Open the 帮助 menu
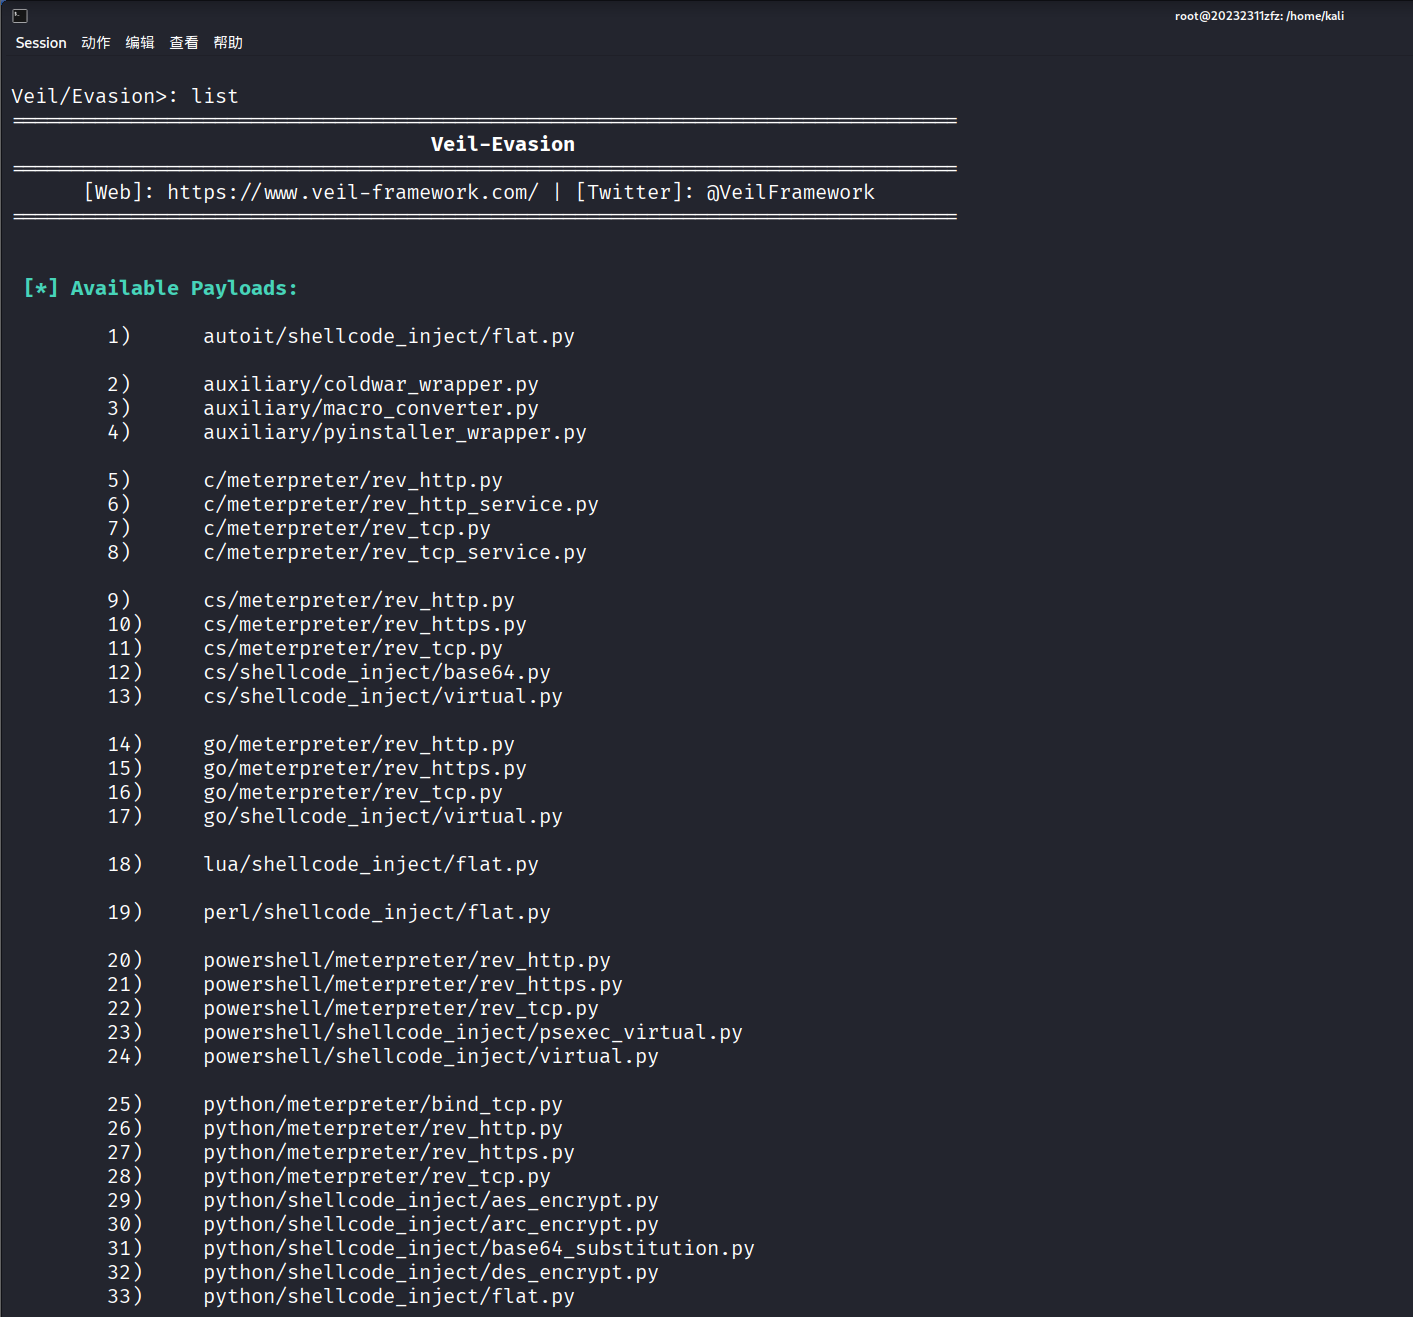Viewport: 1413px width, 1317px height. pos(228,43)
